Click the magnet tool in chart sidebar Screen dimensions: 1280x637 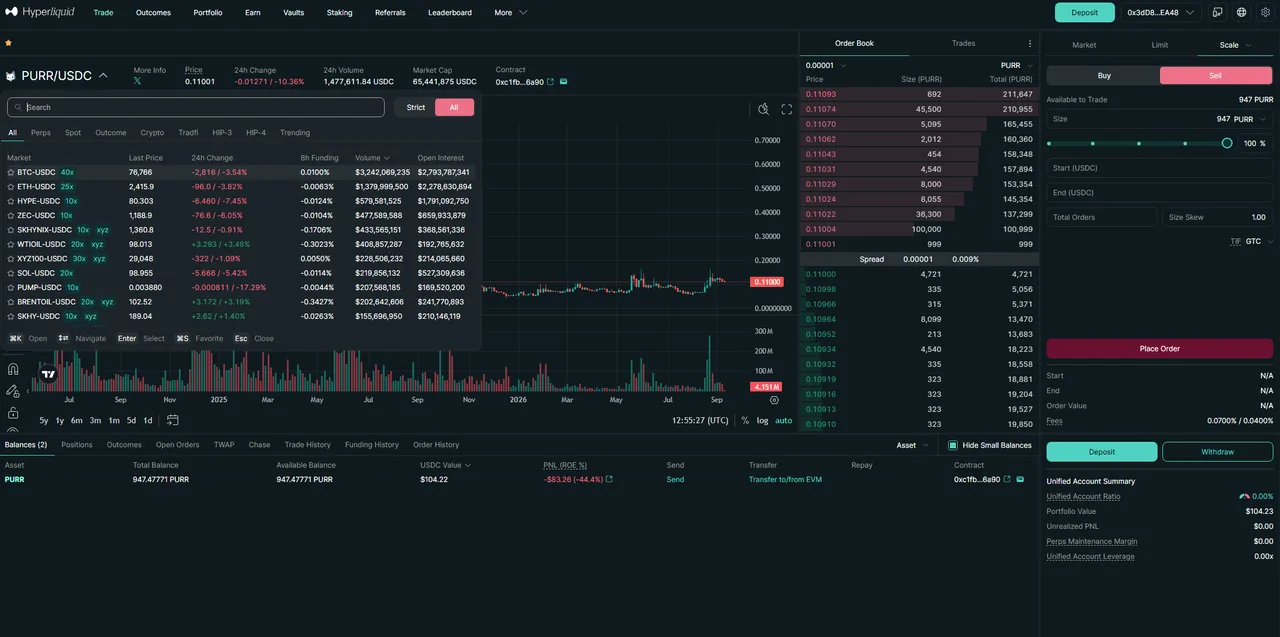13,369
